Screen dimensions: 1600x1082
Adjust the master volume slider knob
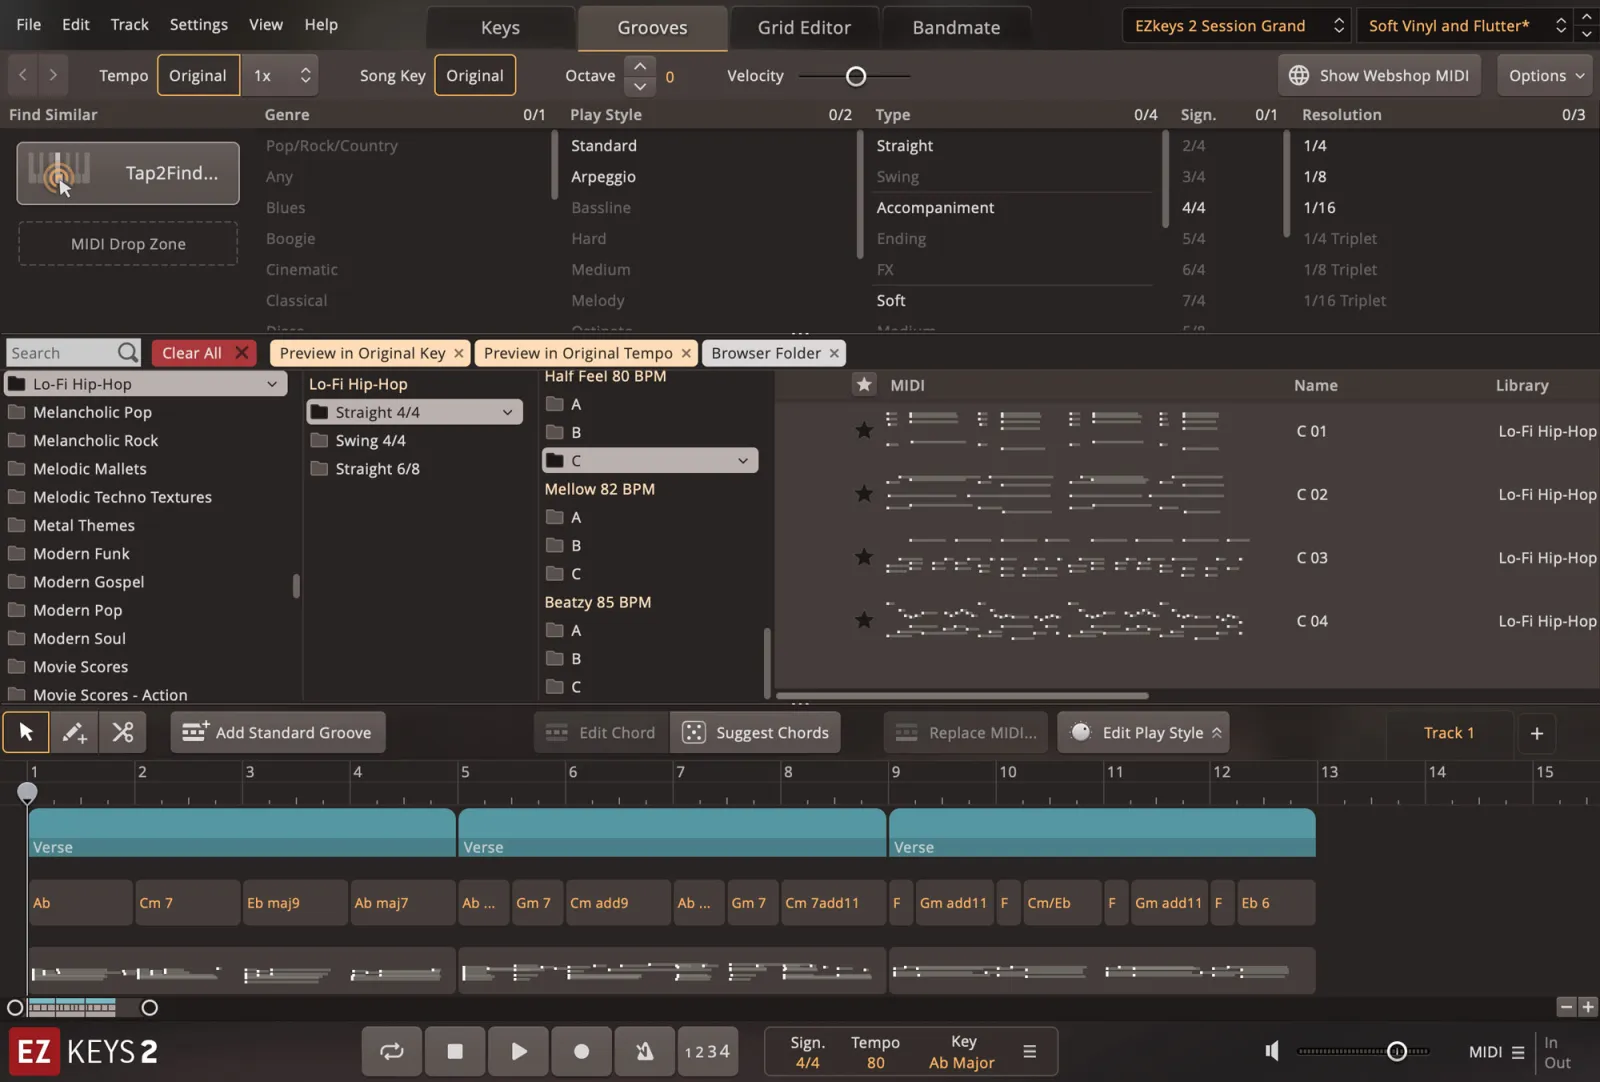tap(1397, 1051)
